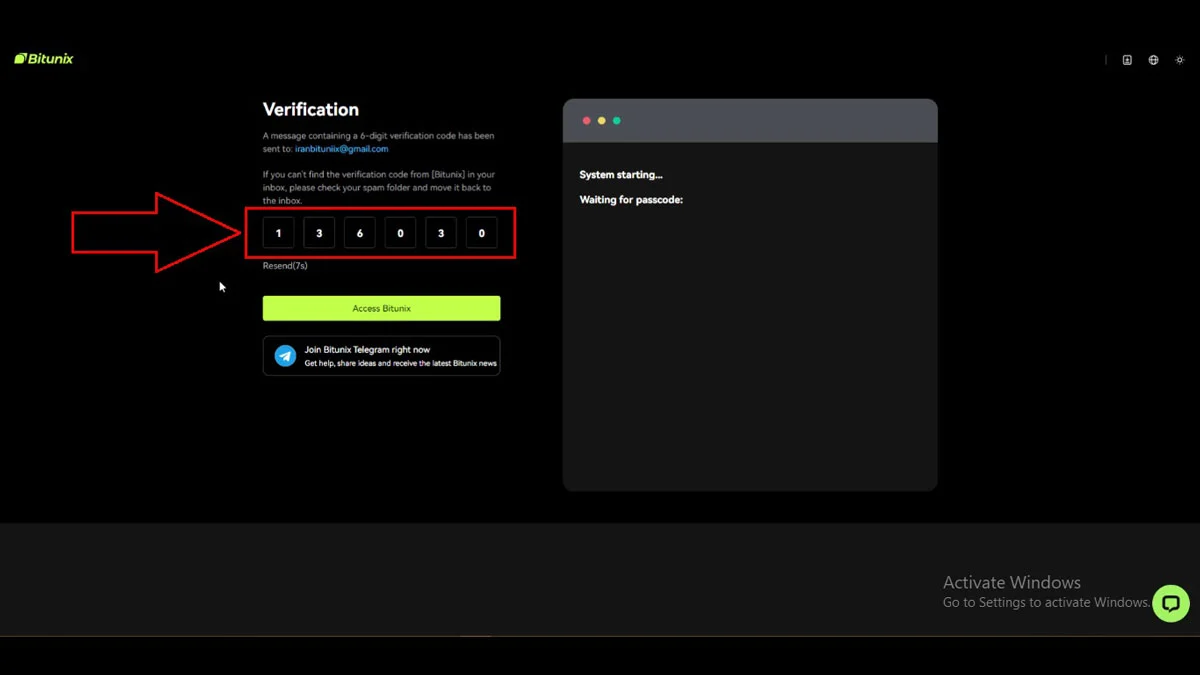Screen dimensions: 1200x675
Task: Click the yellow dot in terminal window
Action: tap(602, 121)
